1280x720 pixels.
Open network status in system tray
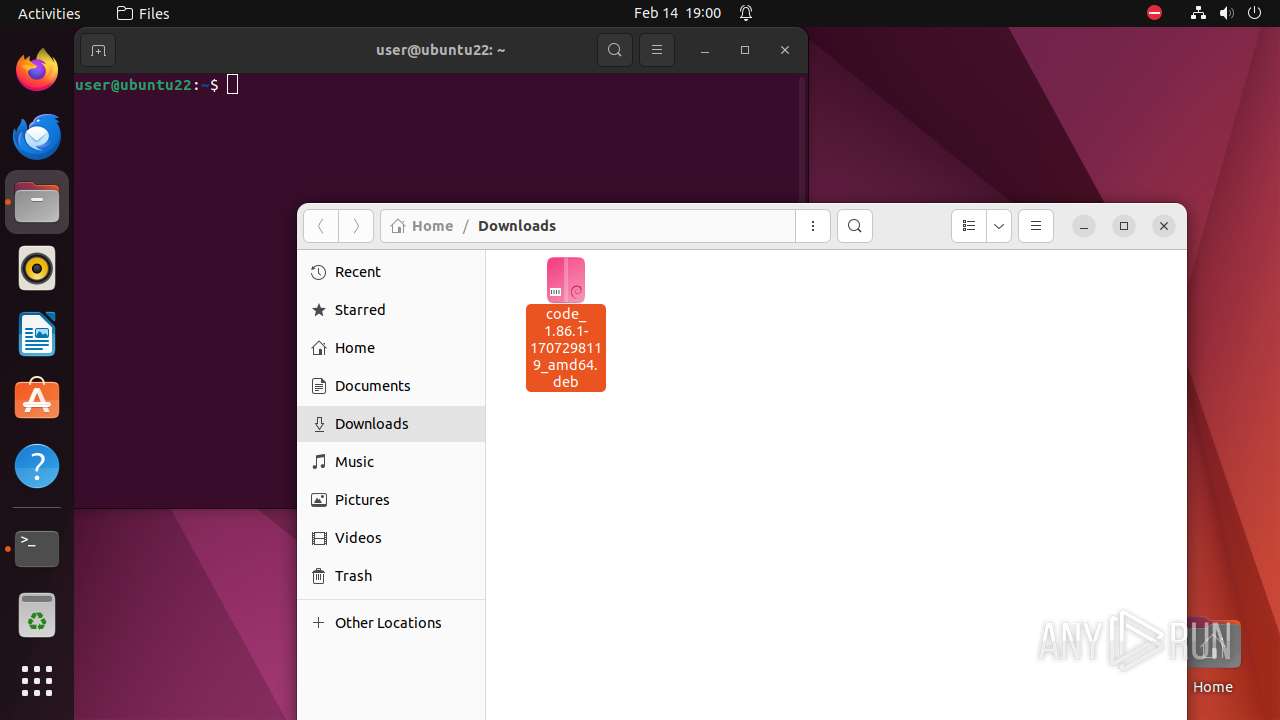point(1198,13)
